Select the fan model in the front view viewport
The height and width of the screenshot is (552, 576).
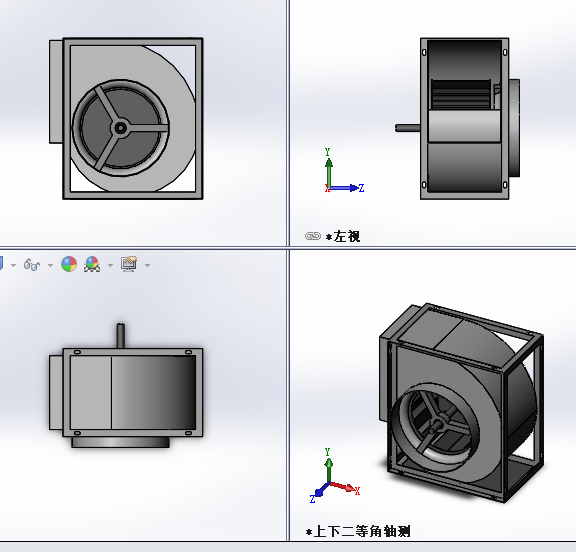click(x=126, y=118)
